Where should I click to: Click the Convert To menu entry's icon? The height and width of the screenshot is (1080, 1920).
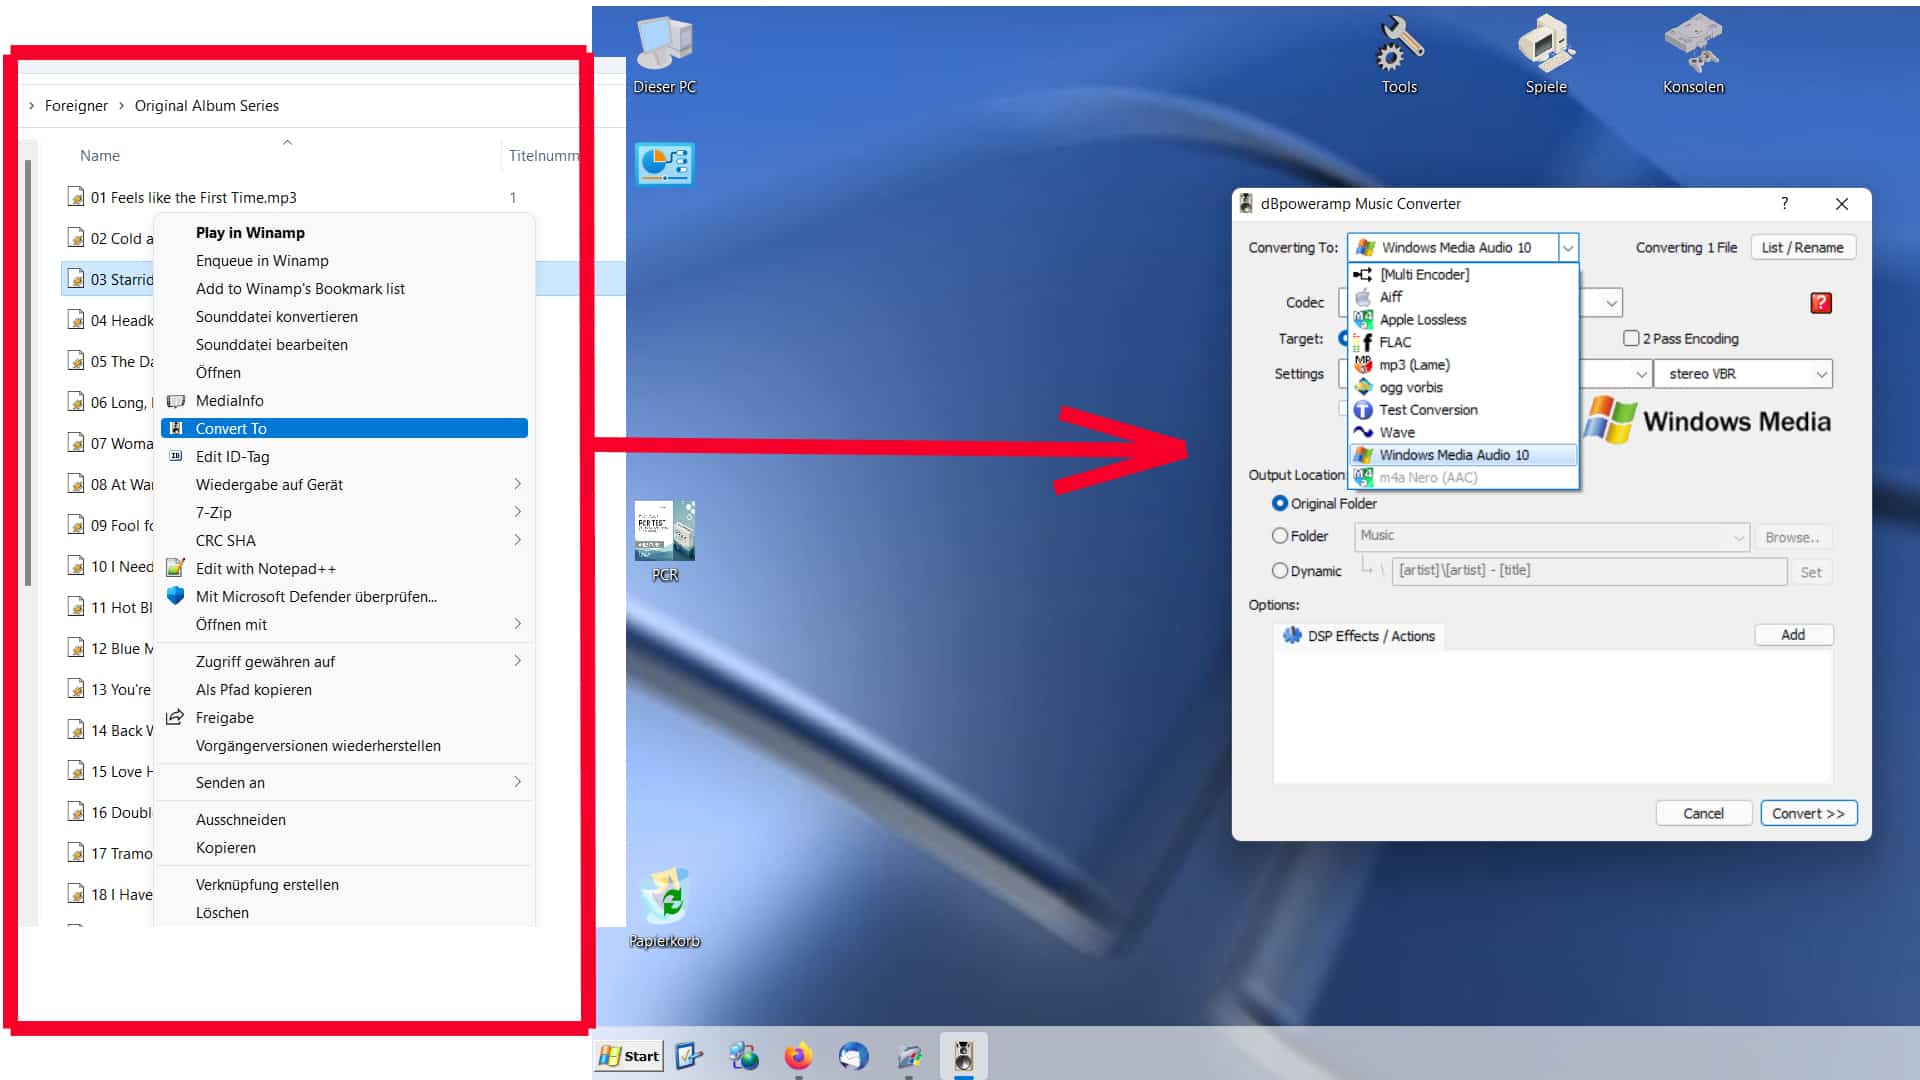[x=176, y=428]
